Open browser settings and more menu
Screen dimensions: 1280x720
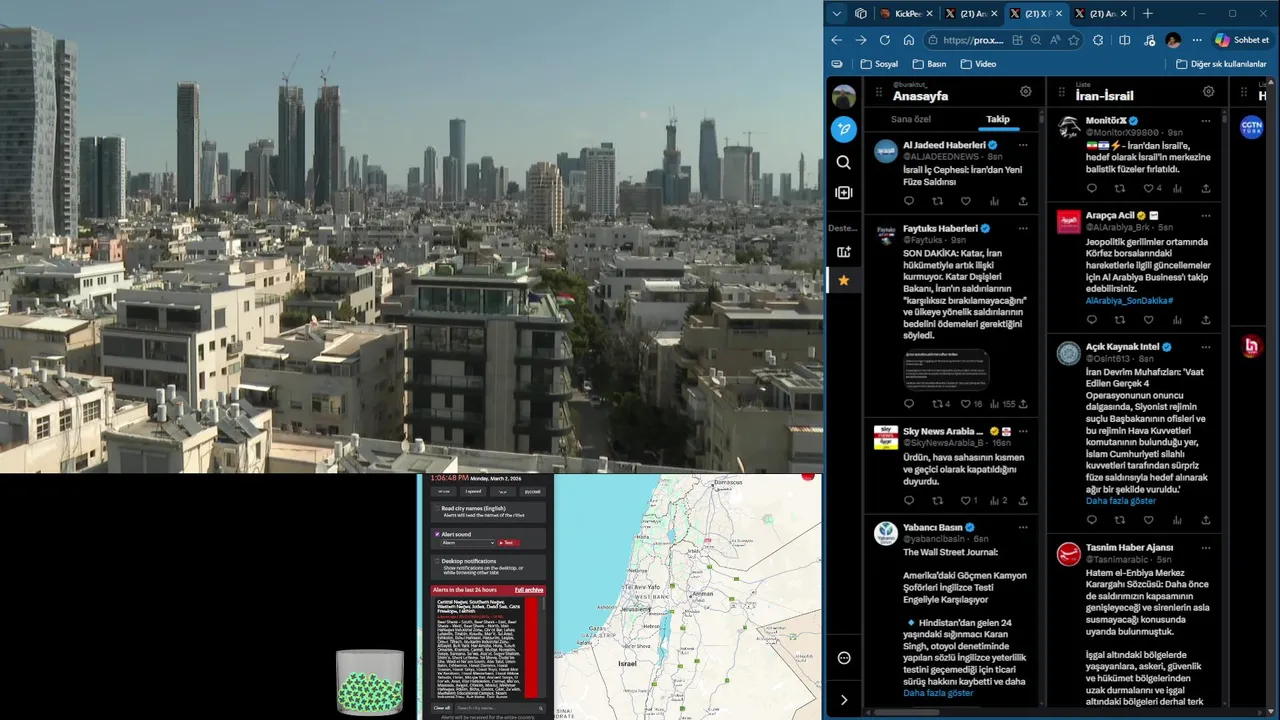(x=1198, y=40)
